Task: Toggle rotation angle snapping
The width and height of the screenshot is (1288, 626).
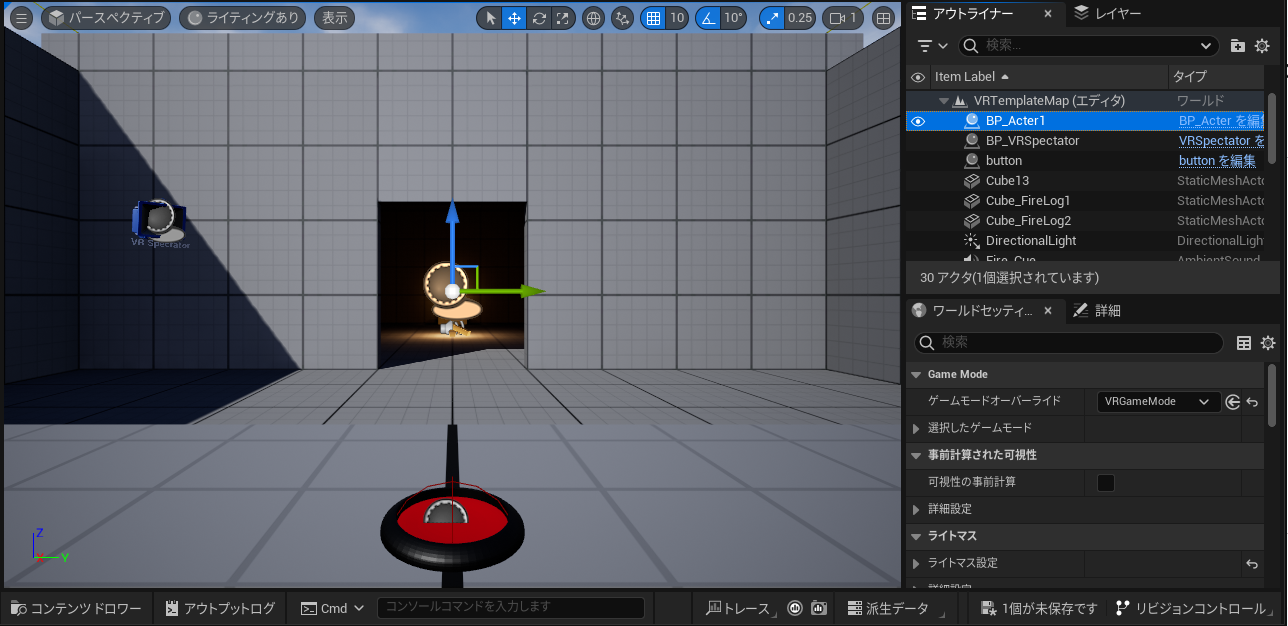Action: pyautogui.click(x=707, y=18)
